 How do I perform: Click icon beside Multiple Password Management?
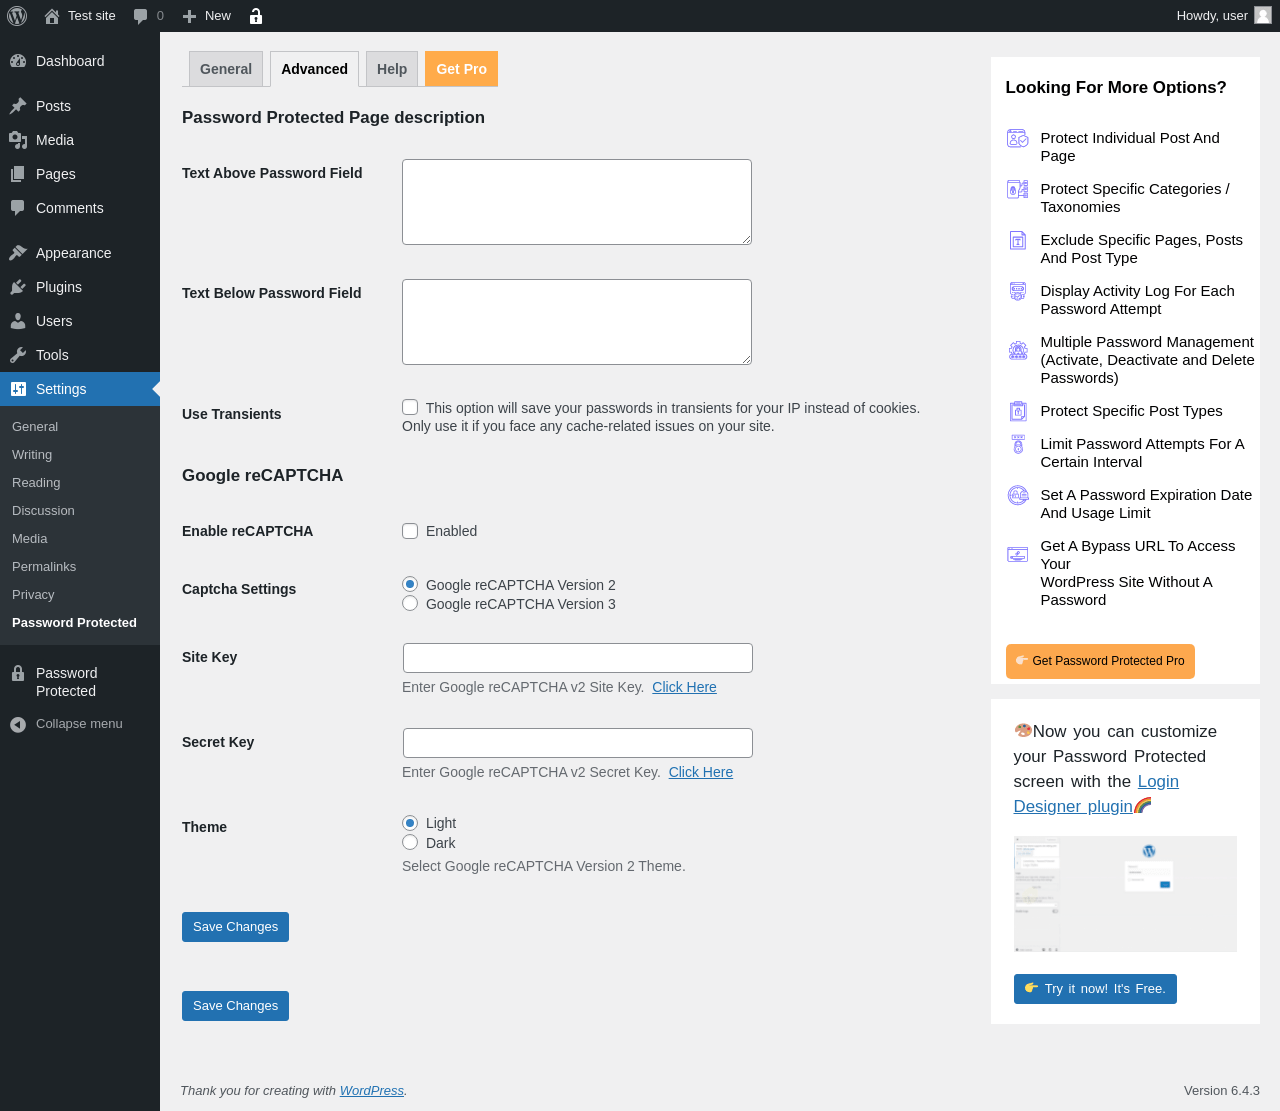tap(1018, 350)
